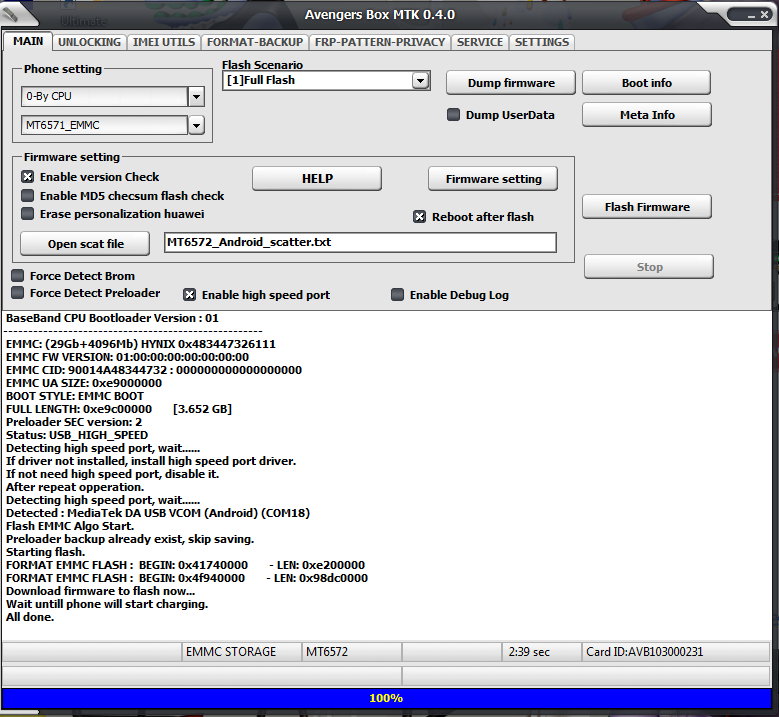779x717 pixels.
Task: Enable MD5 checsum flash check checkbox
Action: click(x=28, y=196)
